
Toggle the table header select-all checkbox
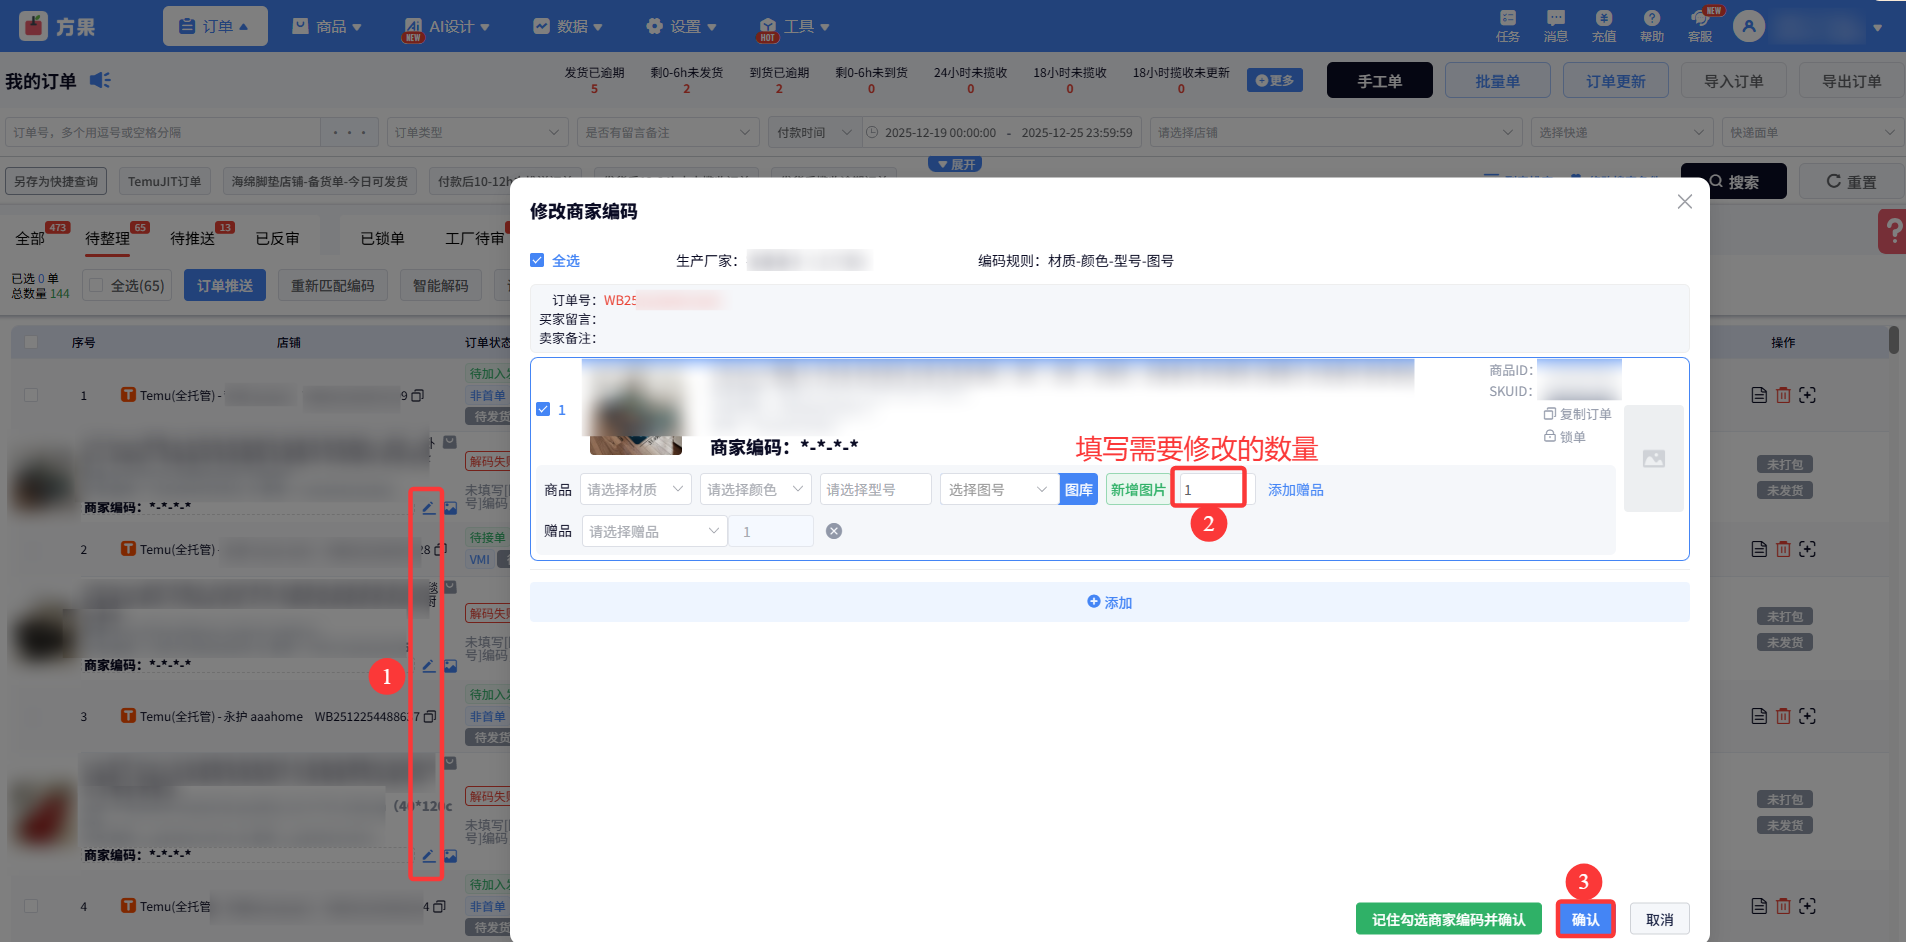[x=31, y=342]
